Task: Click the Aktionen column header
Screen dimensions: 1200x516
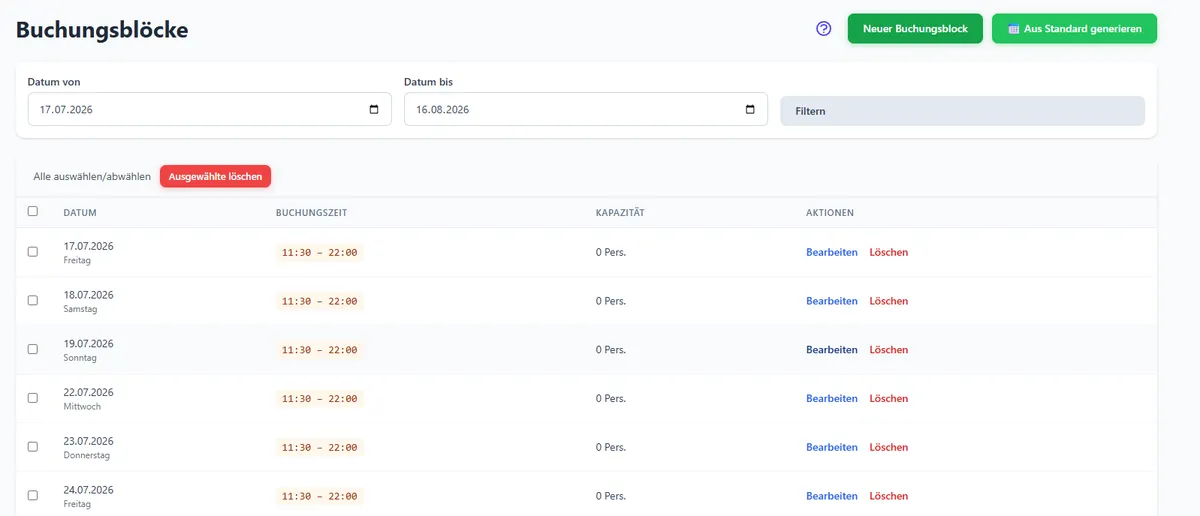Action: click(830, 213)
